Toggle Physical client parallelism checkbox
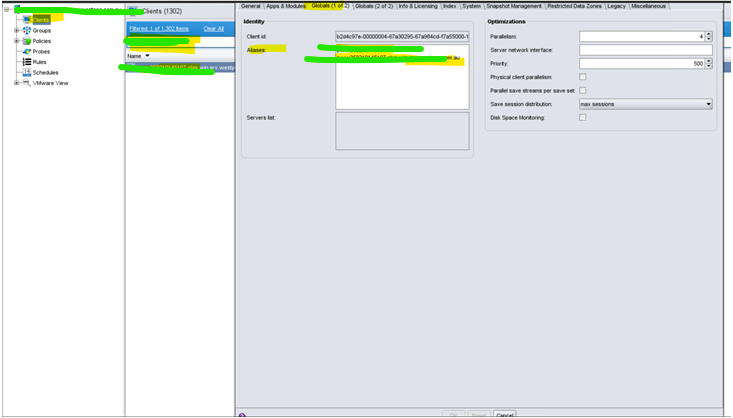The image size is (733, 418). pyautogui.click(x=582, y=77)
